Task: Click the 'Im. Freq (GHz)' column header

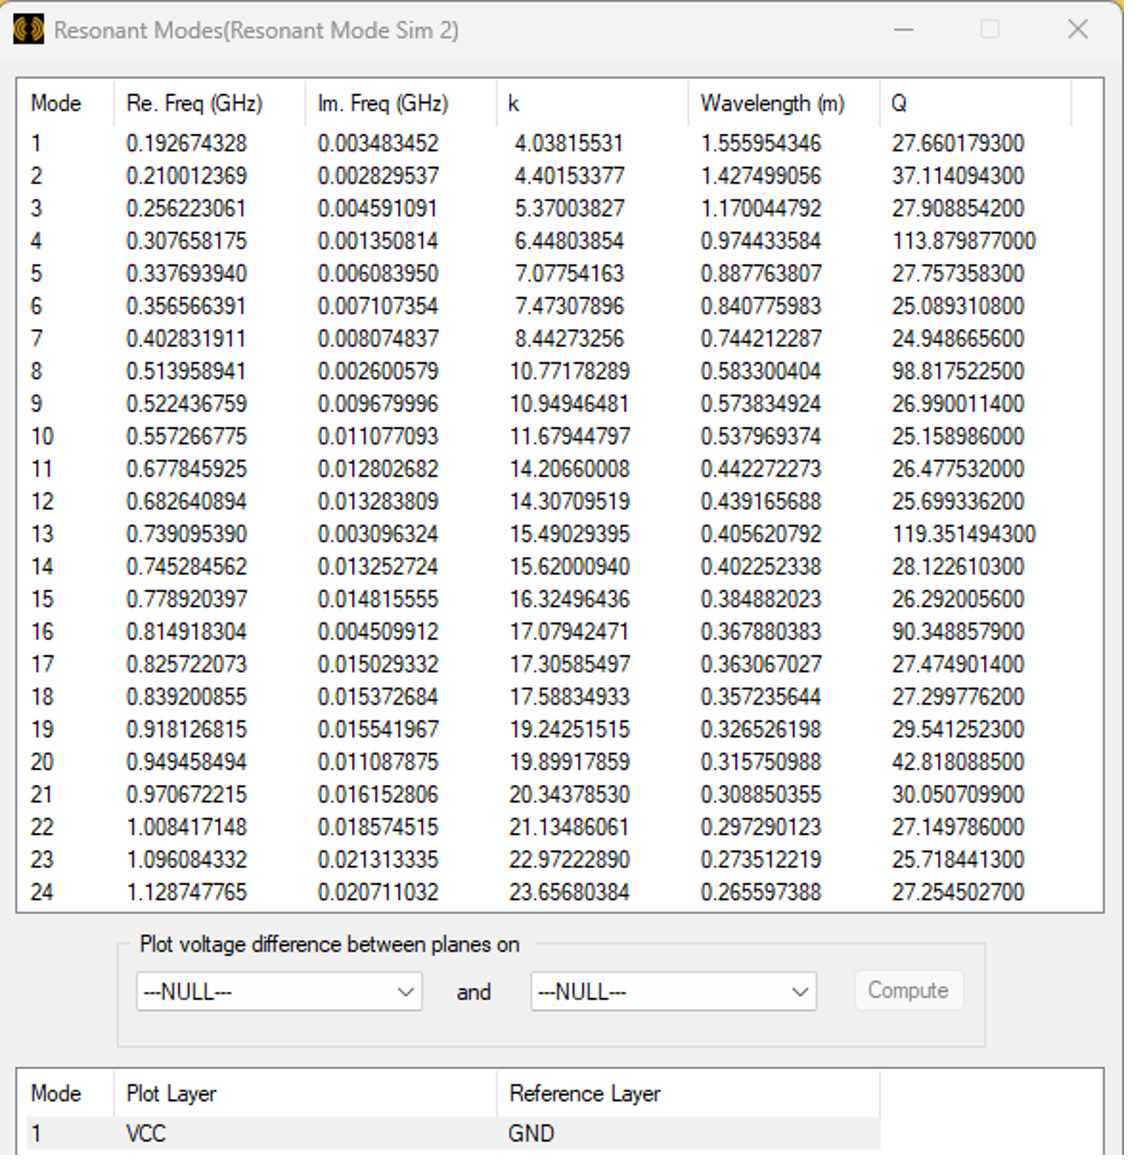Action: pos(401,103)
